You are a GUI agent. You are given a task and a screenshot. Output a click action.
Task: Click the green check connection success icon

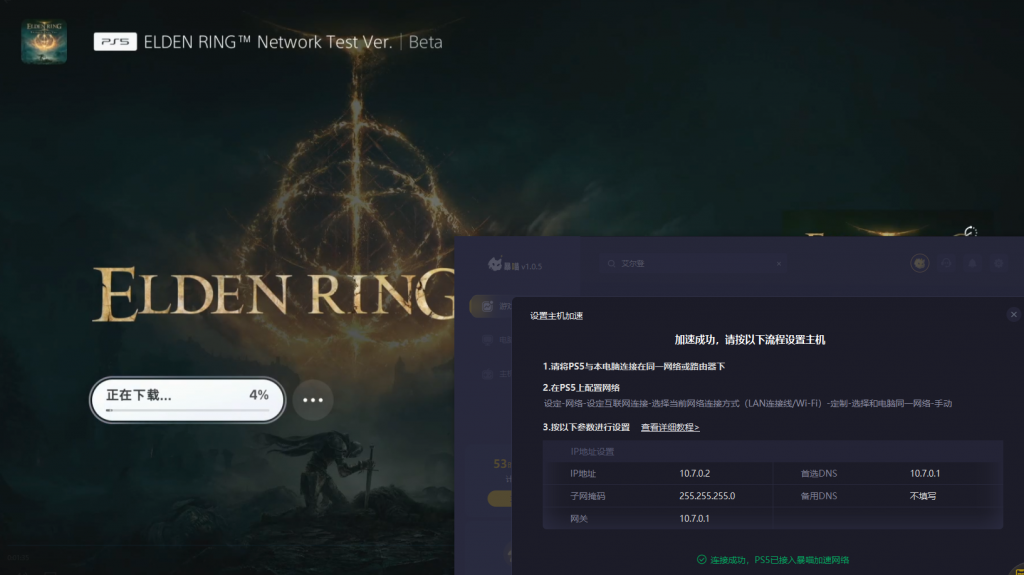click(x=701, y=559)
